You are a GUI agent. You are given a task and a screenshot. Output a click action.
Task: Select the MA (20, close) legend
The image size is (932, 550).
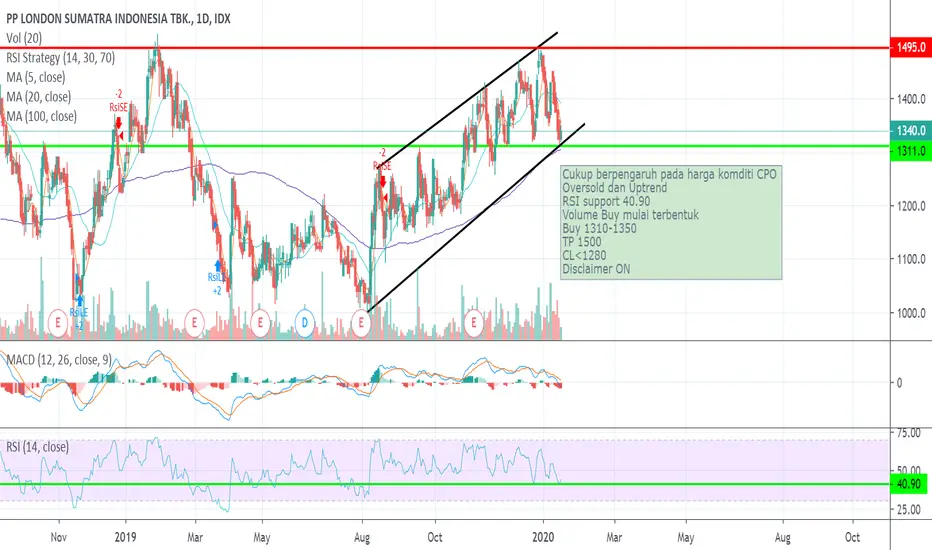[x=39, y=97]
